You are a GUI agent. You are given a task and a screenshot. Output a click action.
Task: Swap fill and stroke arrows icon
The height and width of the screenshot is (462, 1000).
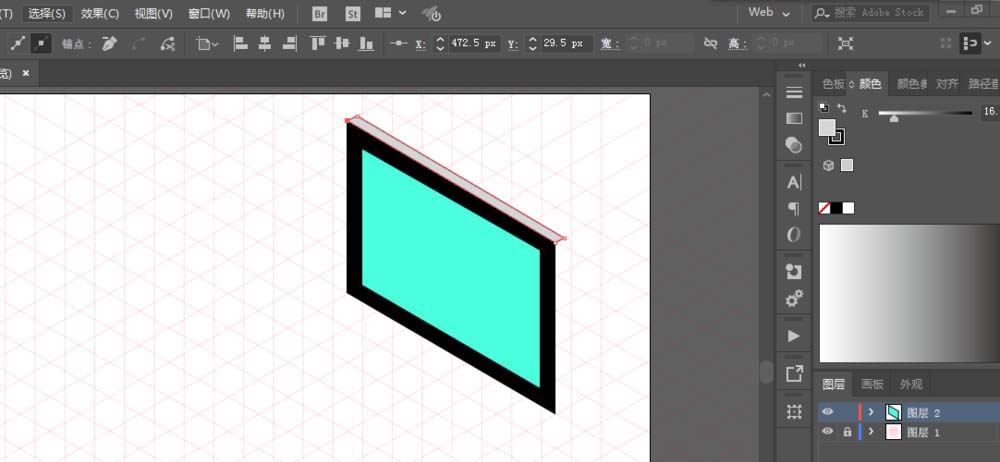[841, 108]
